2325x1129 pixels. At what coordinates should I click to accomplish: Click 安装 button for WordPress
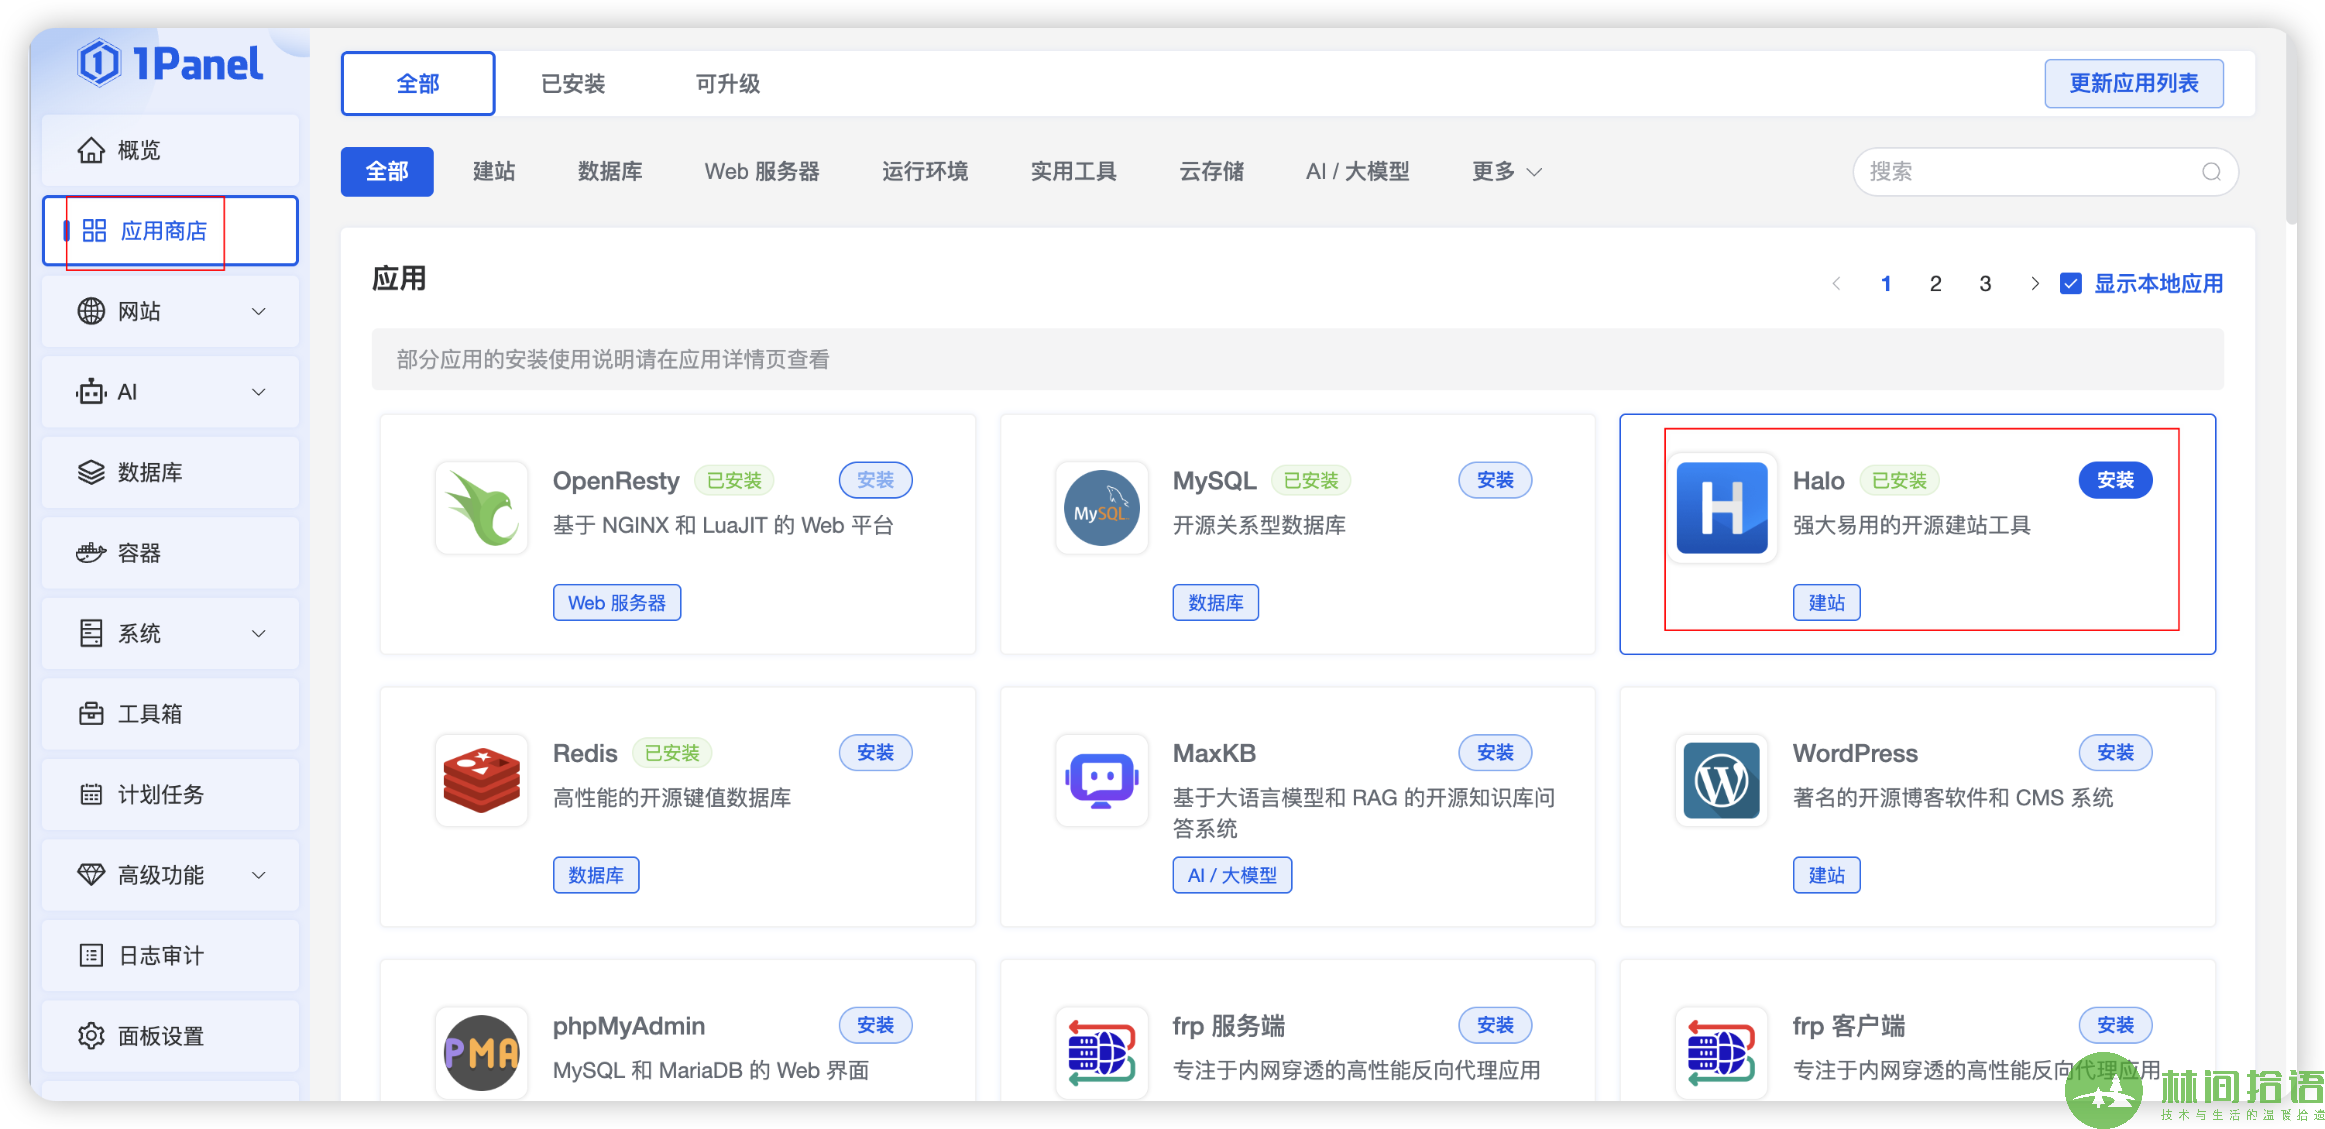click(2116, 753)
